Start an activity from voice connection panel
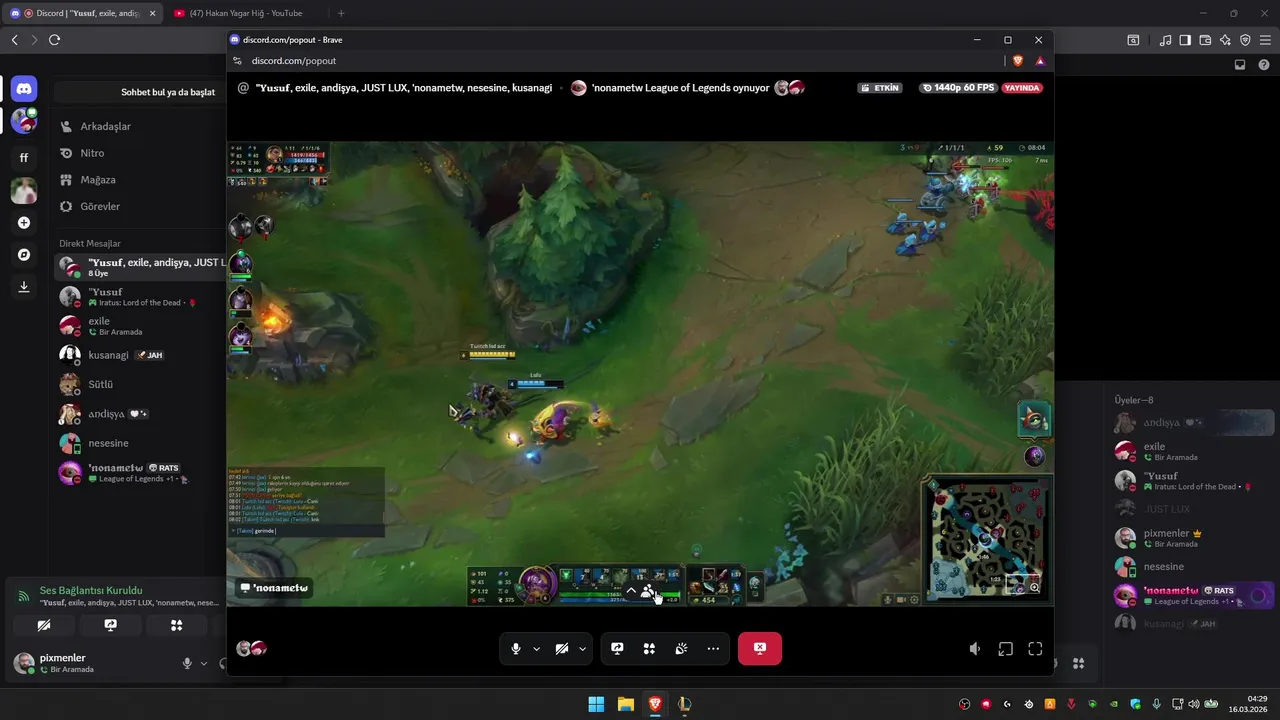Viewport: 1280px width, 720px height. tap(176, 625)
